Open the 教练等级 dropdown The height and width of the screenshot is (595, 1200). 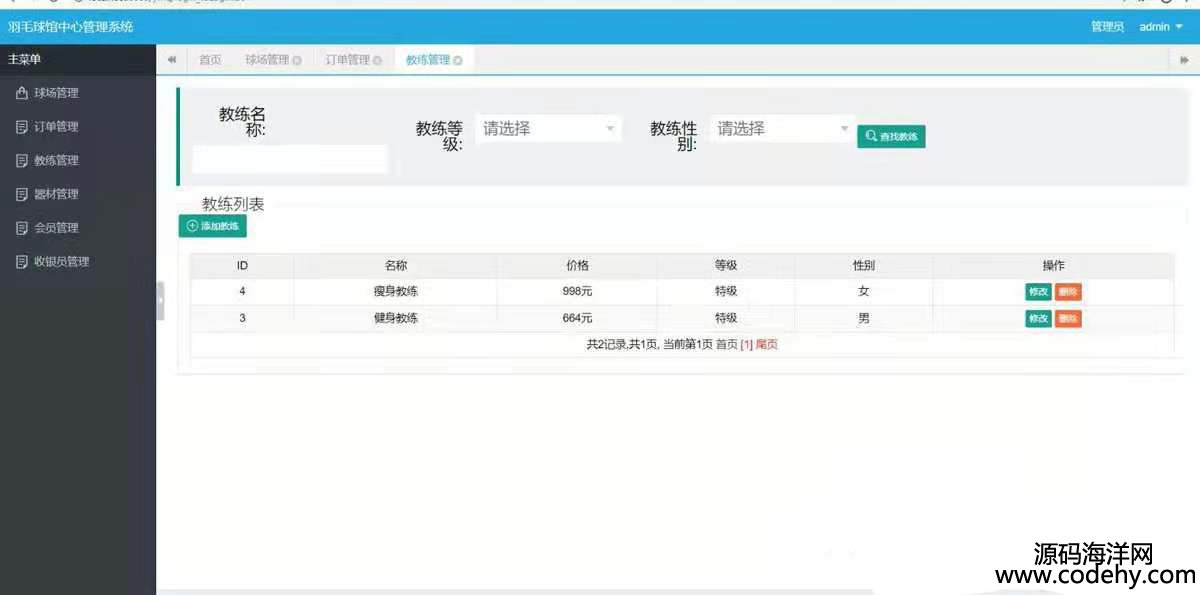pos(548,128)
